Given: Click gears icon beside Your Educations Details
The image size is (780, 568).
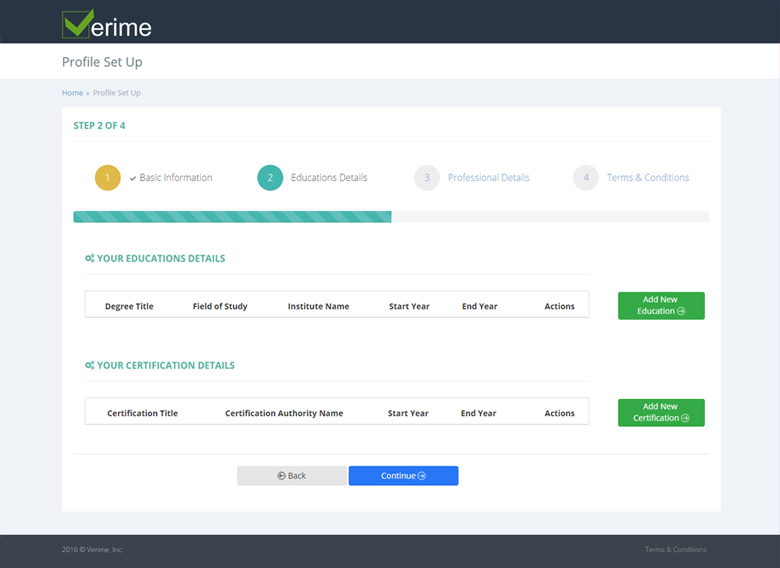Looking at the screenshot, I should (x=90, y=259).
